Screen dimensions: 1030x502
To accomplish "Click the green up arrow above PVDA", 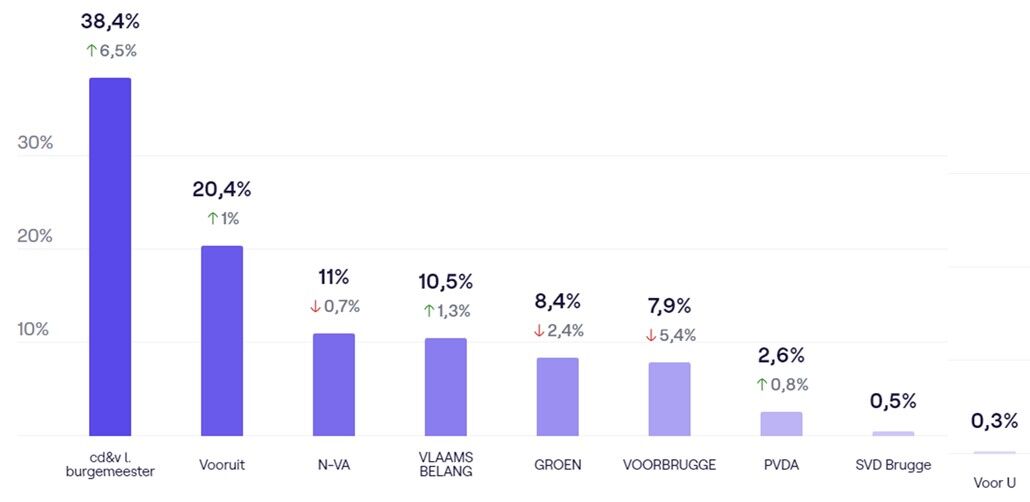I will 763,384.
